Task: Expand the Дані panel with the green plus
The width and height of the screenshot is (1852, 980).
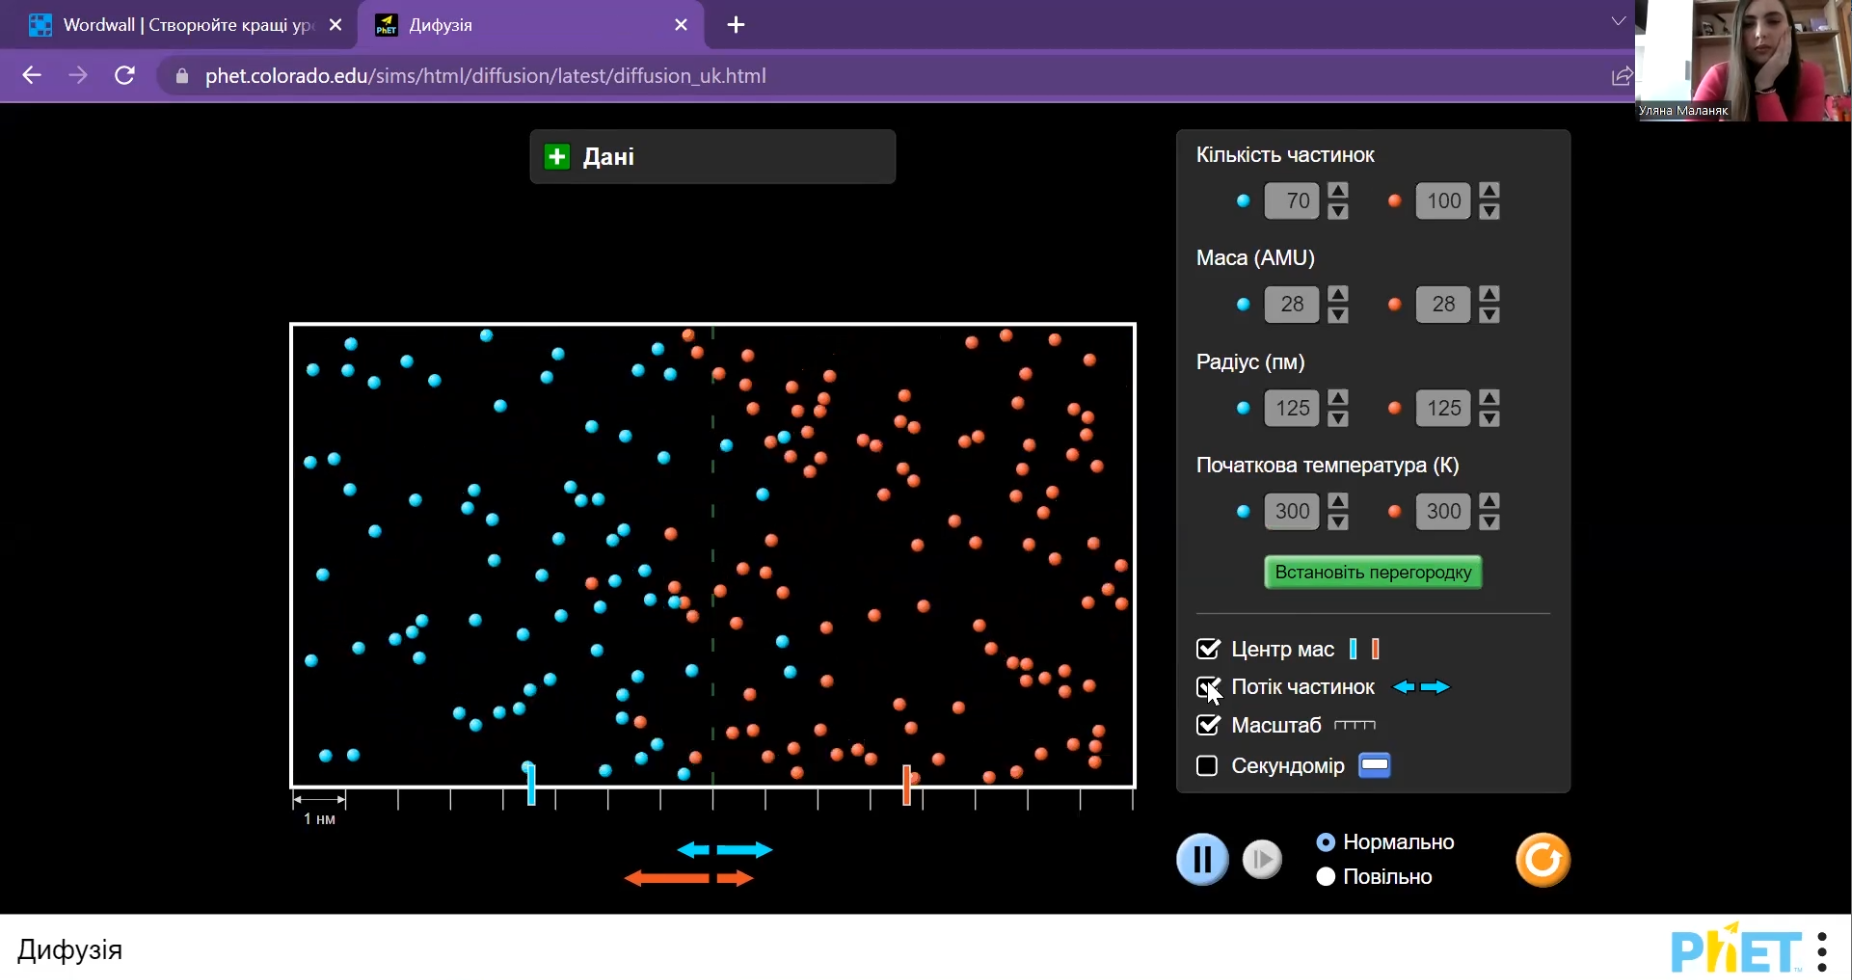Action: [x=557, y=156]
